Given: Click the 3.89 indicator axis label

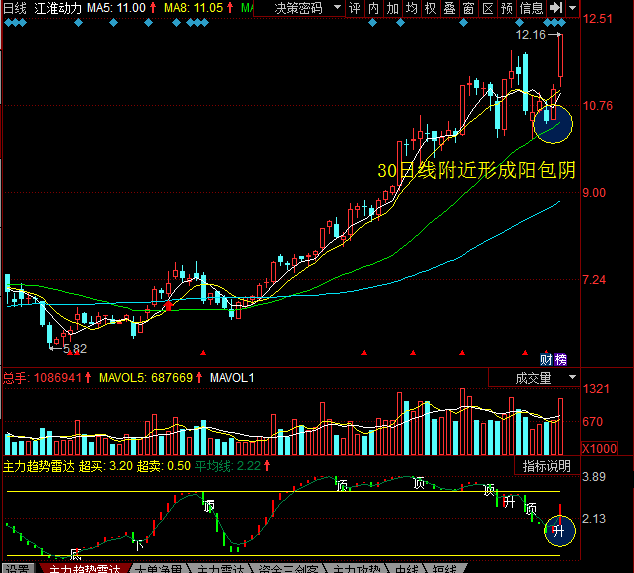Looking at the screenshot, I should click(594, 477).
